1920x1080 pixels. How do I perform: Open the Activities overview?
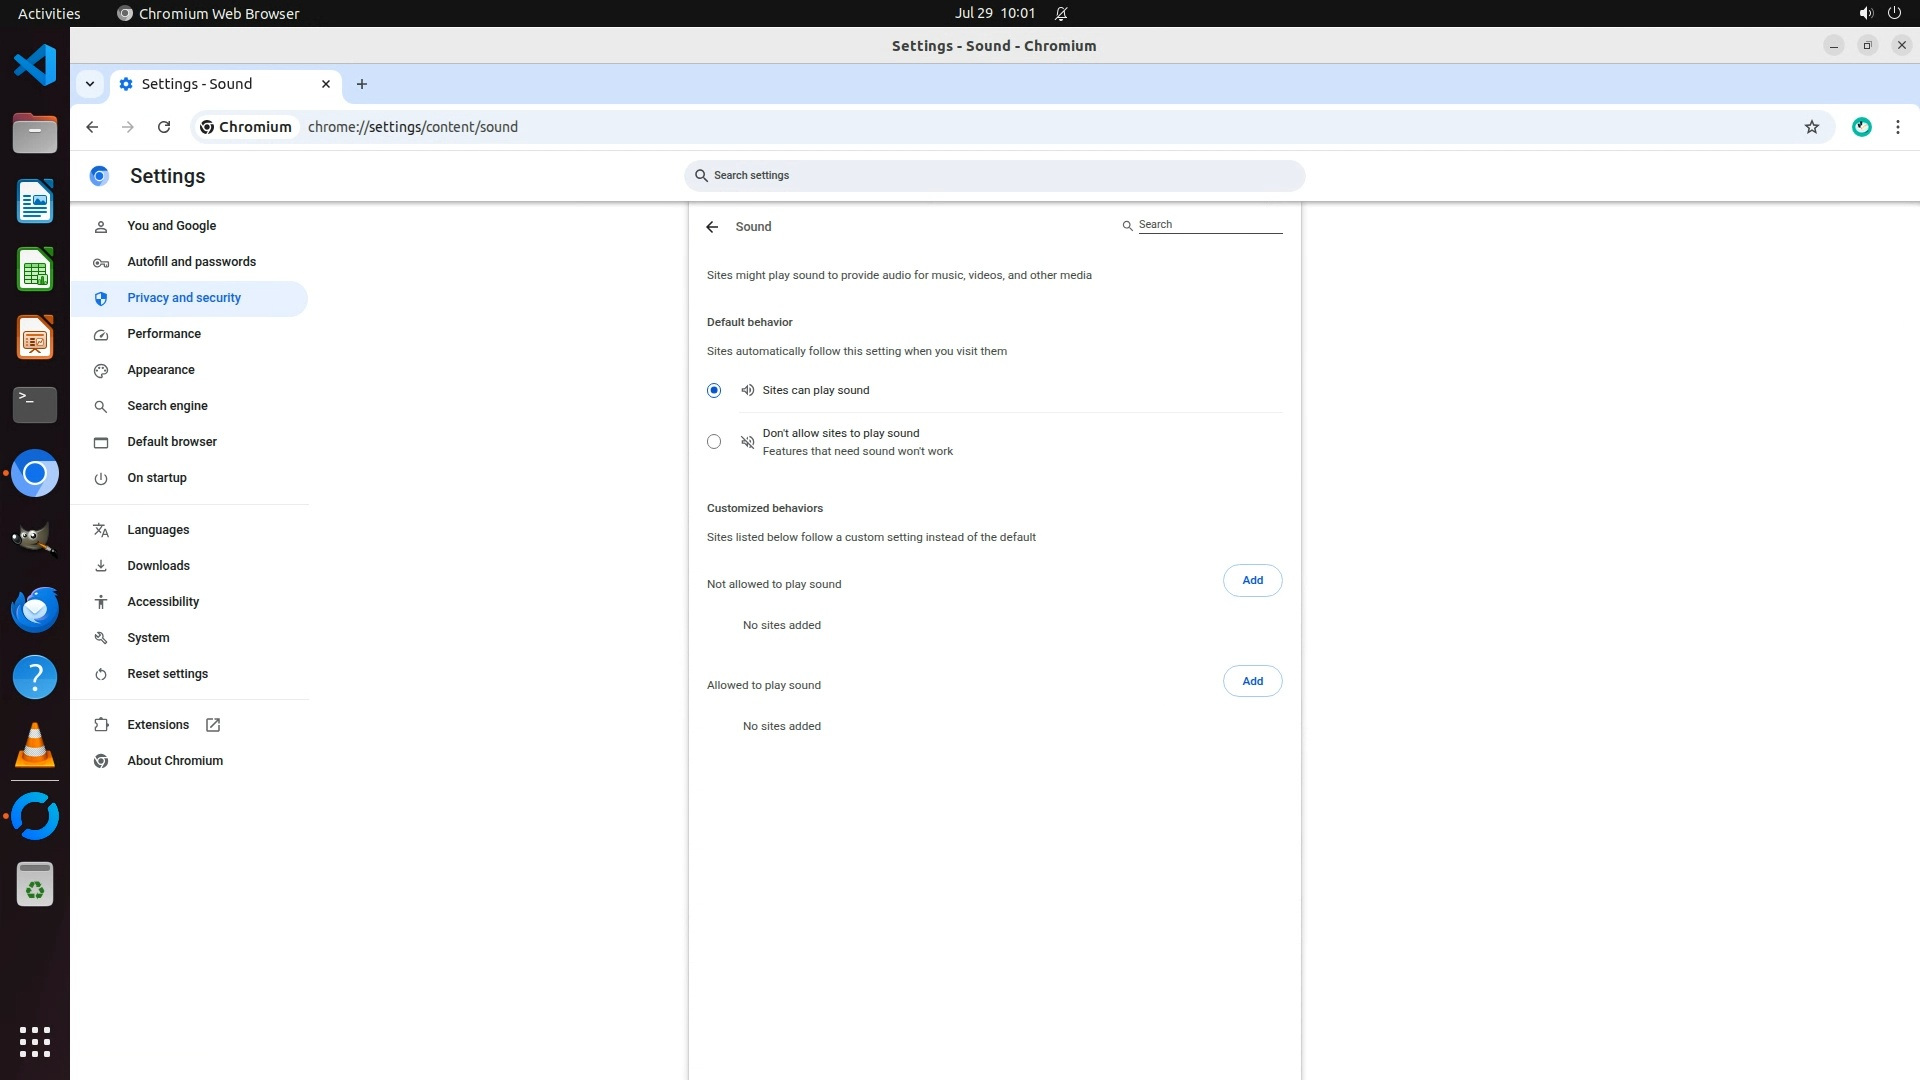coord(49,13)
